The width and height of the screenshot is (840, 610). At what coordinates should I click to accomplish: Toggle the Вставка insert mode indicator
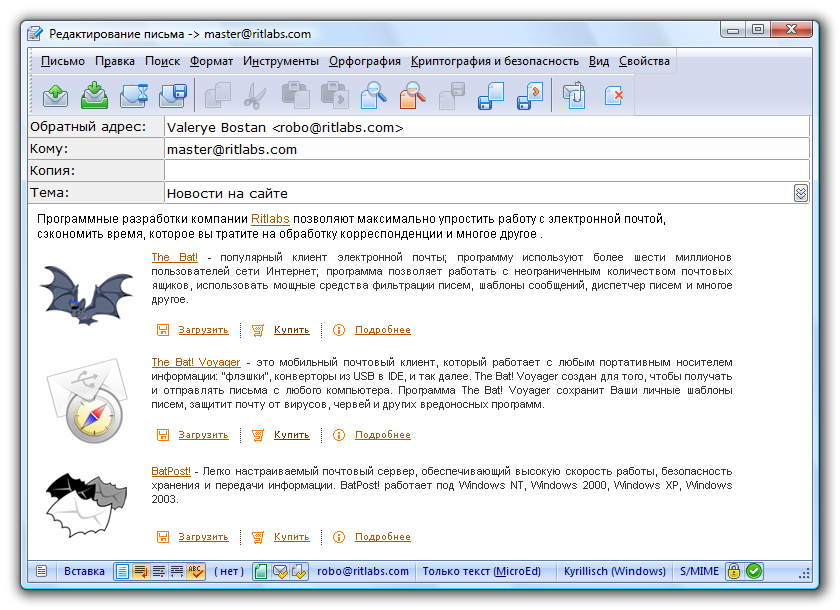84,571
